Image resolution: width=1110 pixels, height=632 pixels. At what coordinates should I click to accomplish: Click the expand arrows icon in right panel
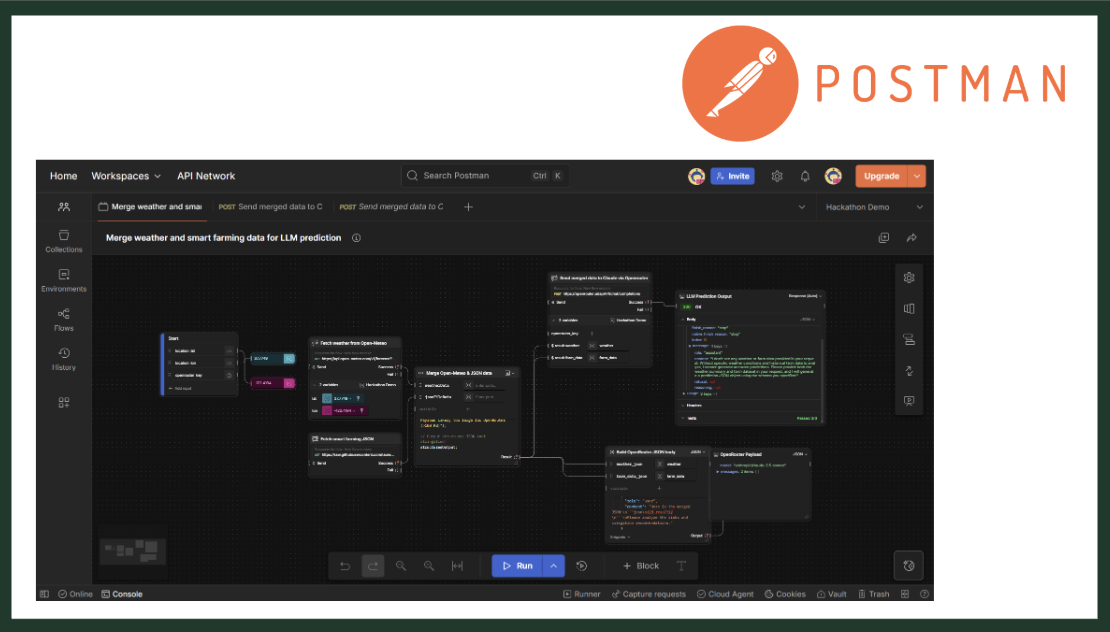pos(909,370)
